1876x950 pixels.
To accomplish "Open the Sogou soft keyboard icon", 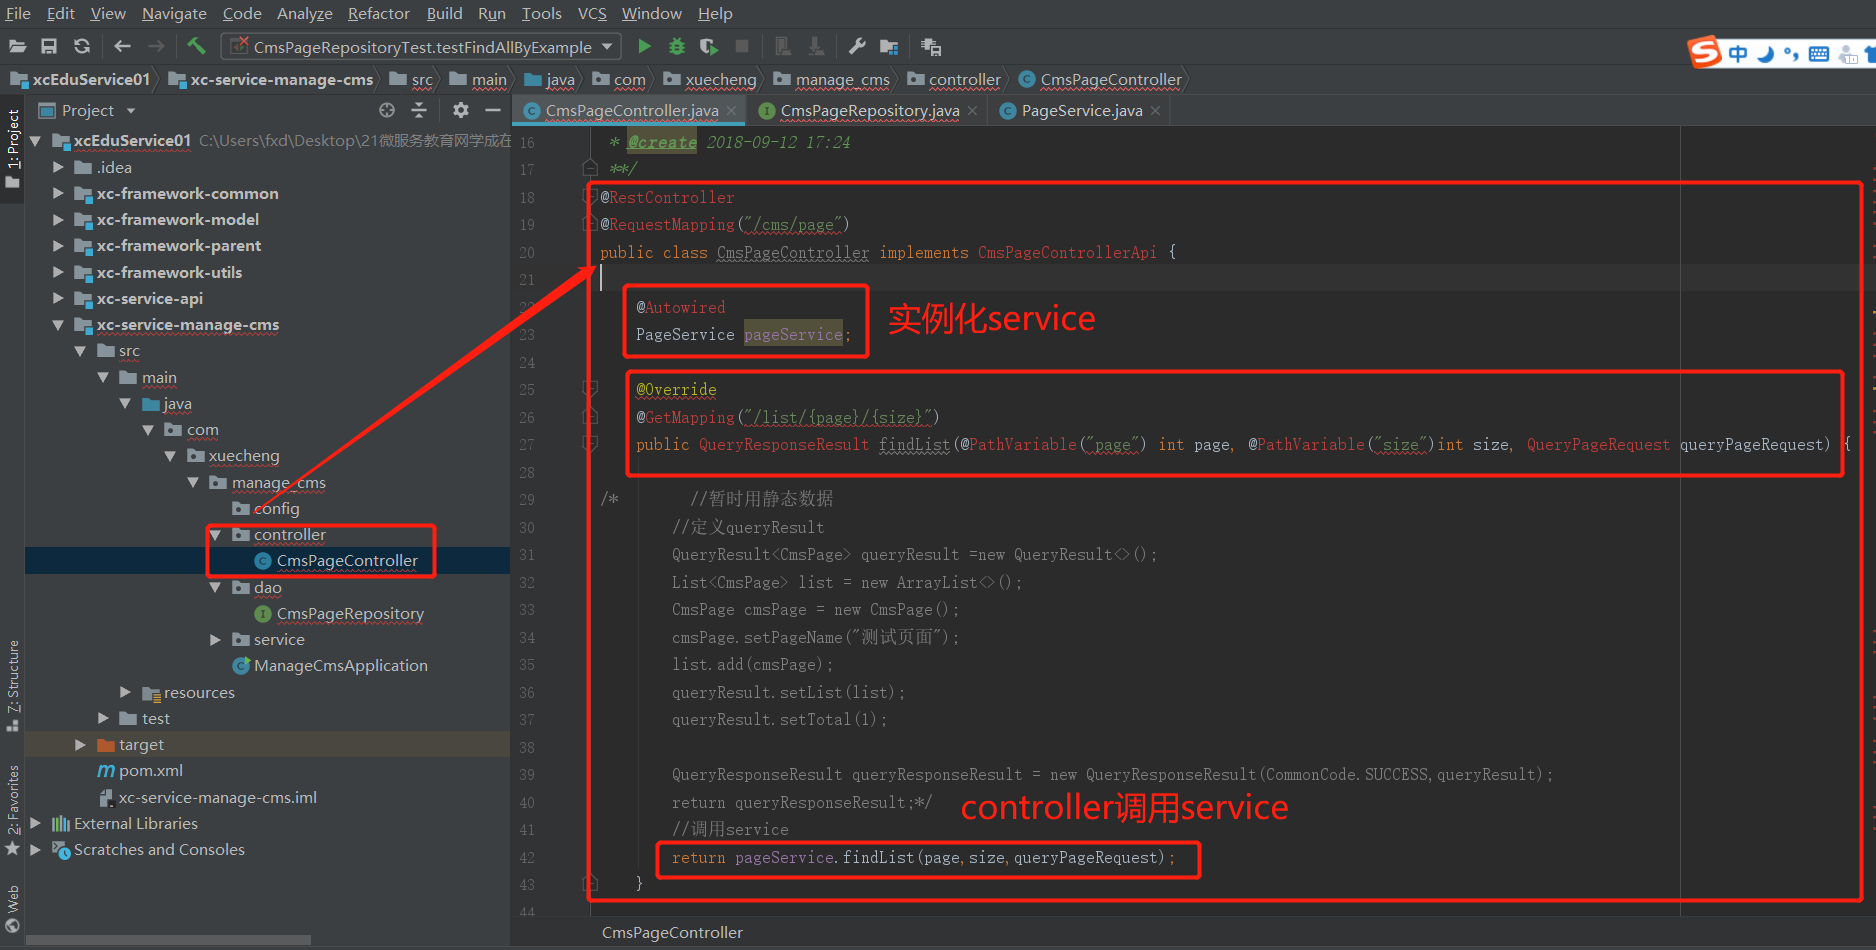I will coord(1819,54).
